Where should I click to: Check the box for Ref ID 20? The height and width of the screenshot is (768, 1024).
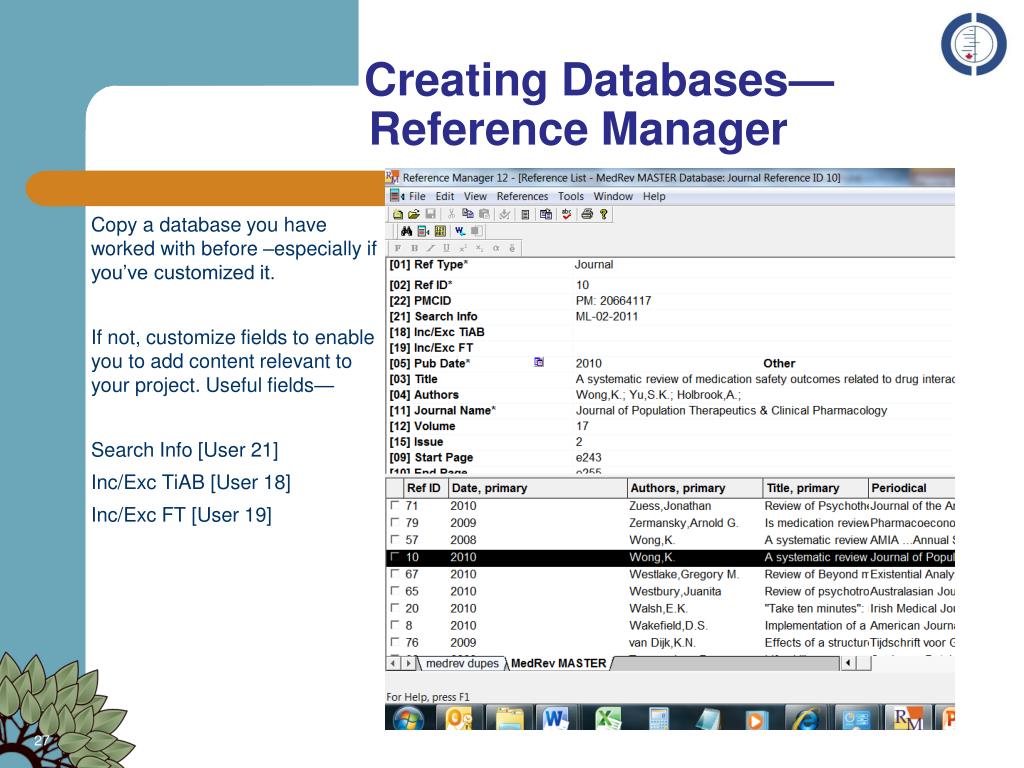[394, 607]
